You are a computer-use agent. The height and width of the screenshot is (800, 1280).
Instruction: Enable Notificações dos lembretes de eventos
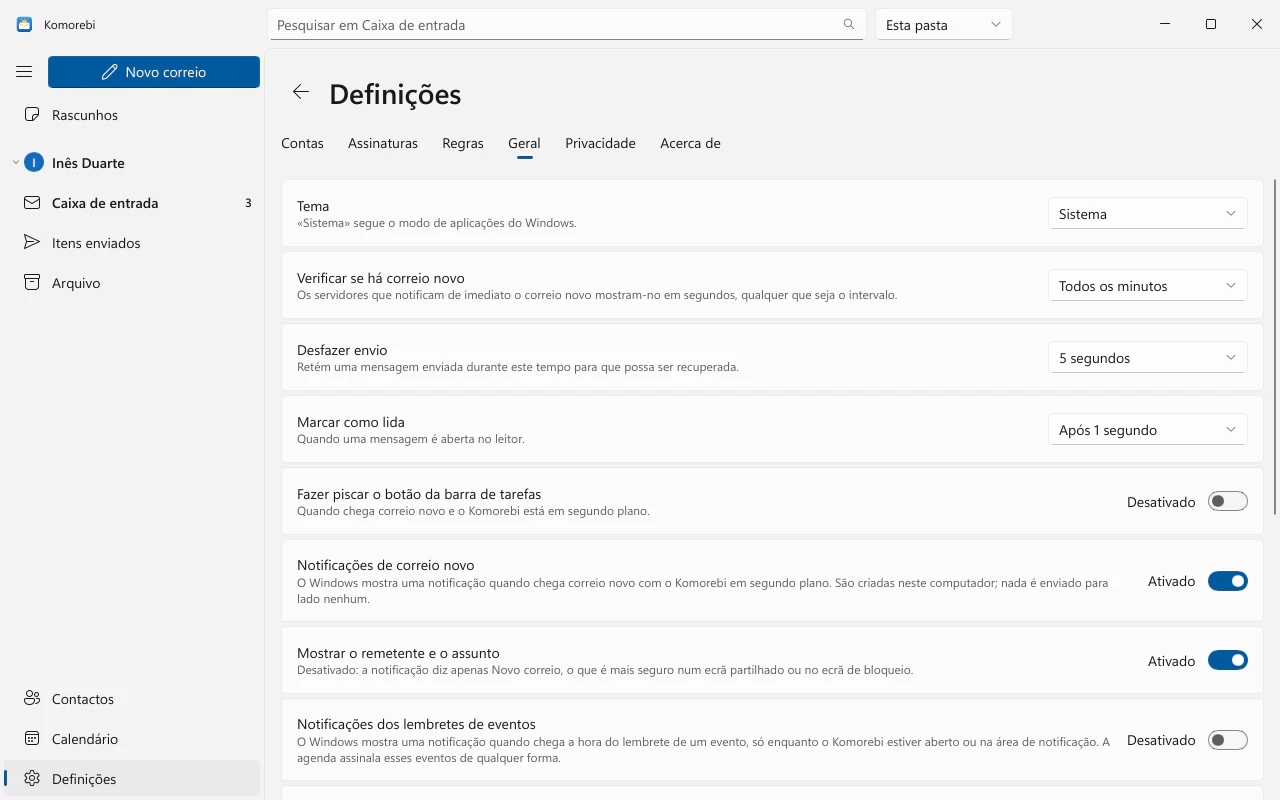coord(1228,740)
